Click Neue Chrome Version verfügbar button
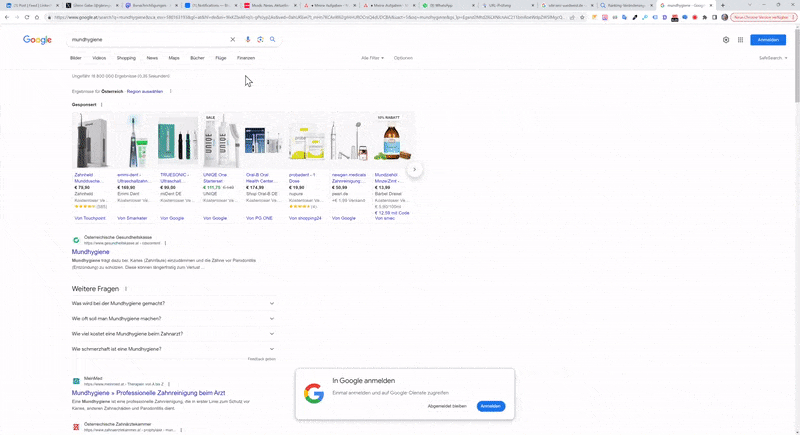The height and width of the screenshot is (435, 800). click(762, 17)
